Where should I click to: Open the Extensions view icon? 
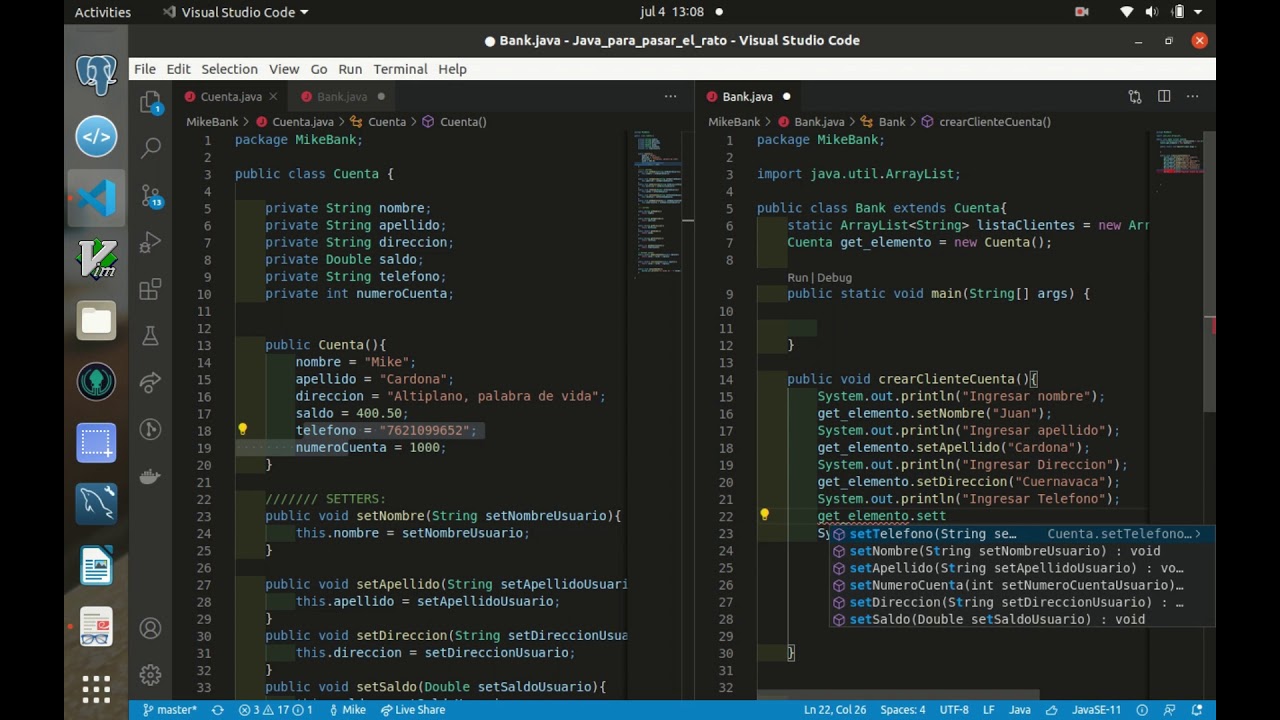point(151,289)
